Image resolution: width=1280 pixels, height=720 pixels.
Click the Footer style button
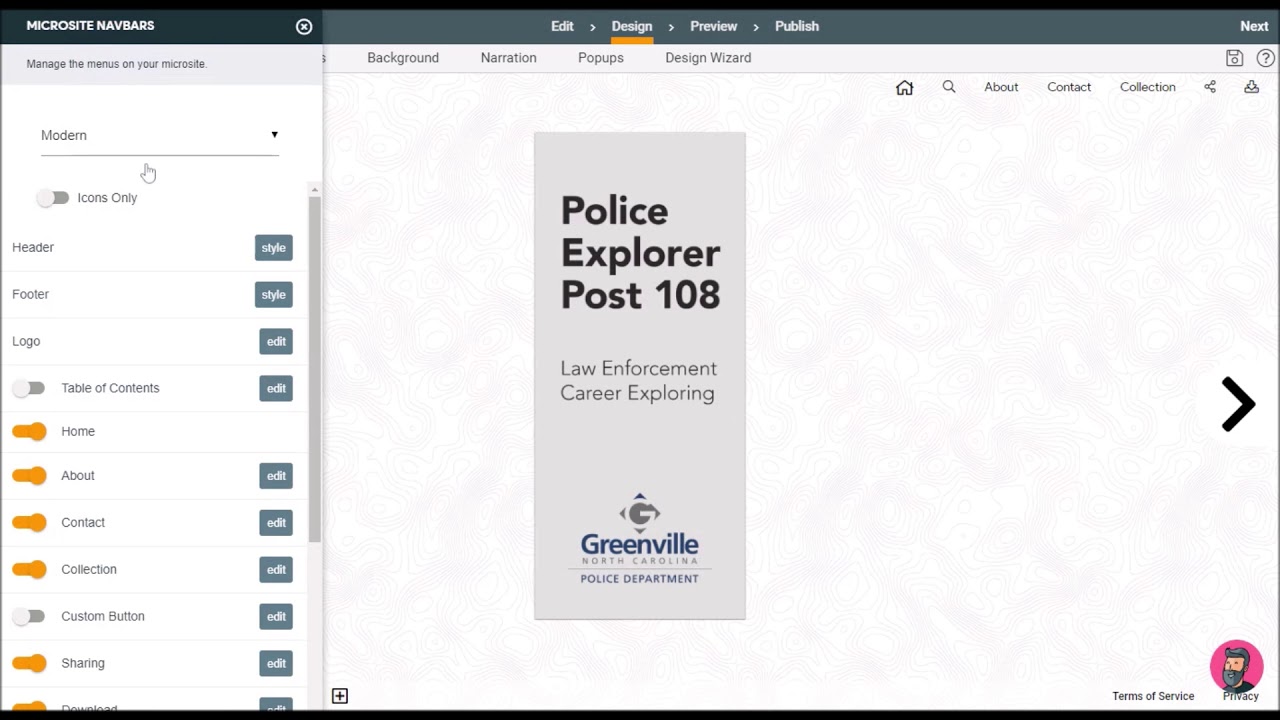[273, 295]
